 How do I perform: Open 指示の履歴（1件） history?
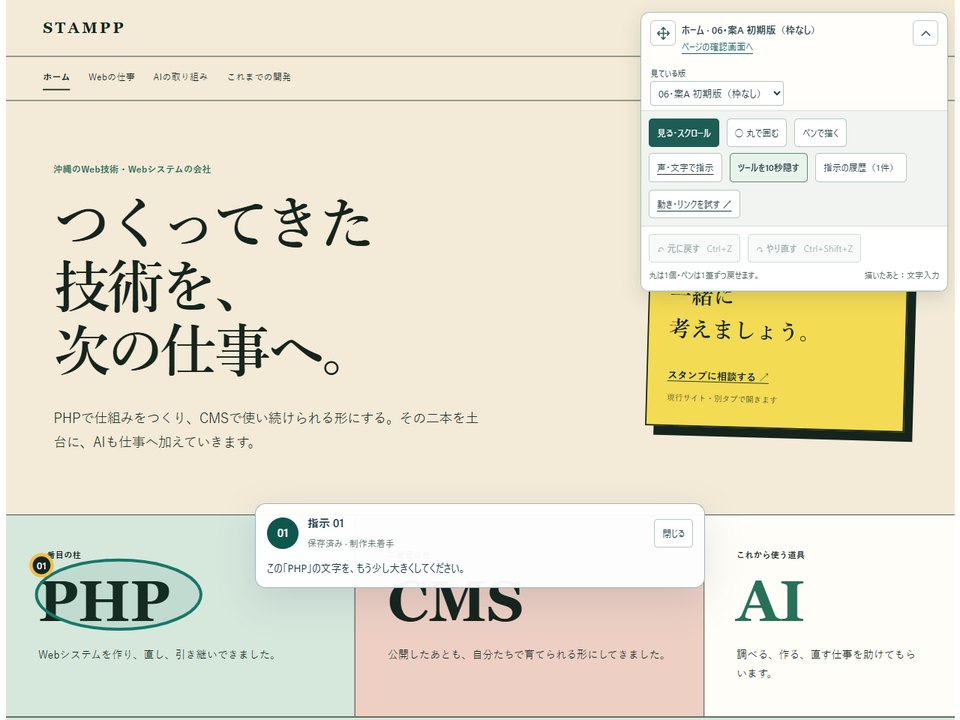pos(860,168)
